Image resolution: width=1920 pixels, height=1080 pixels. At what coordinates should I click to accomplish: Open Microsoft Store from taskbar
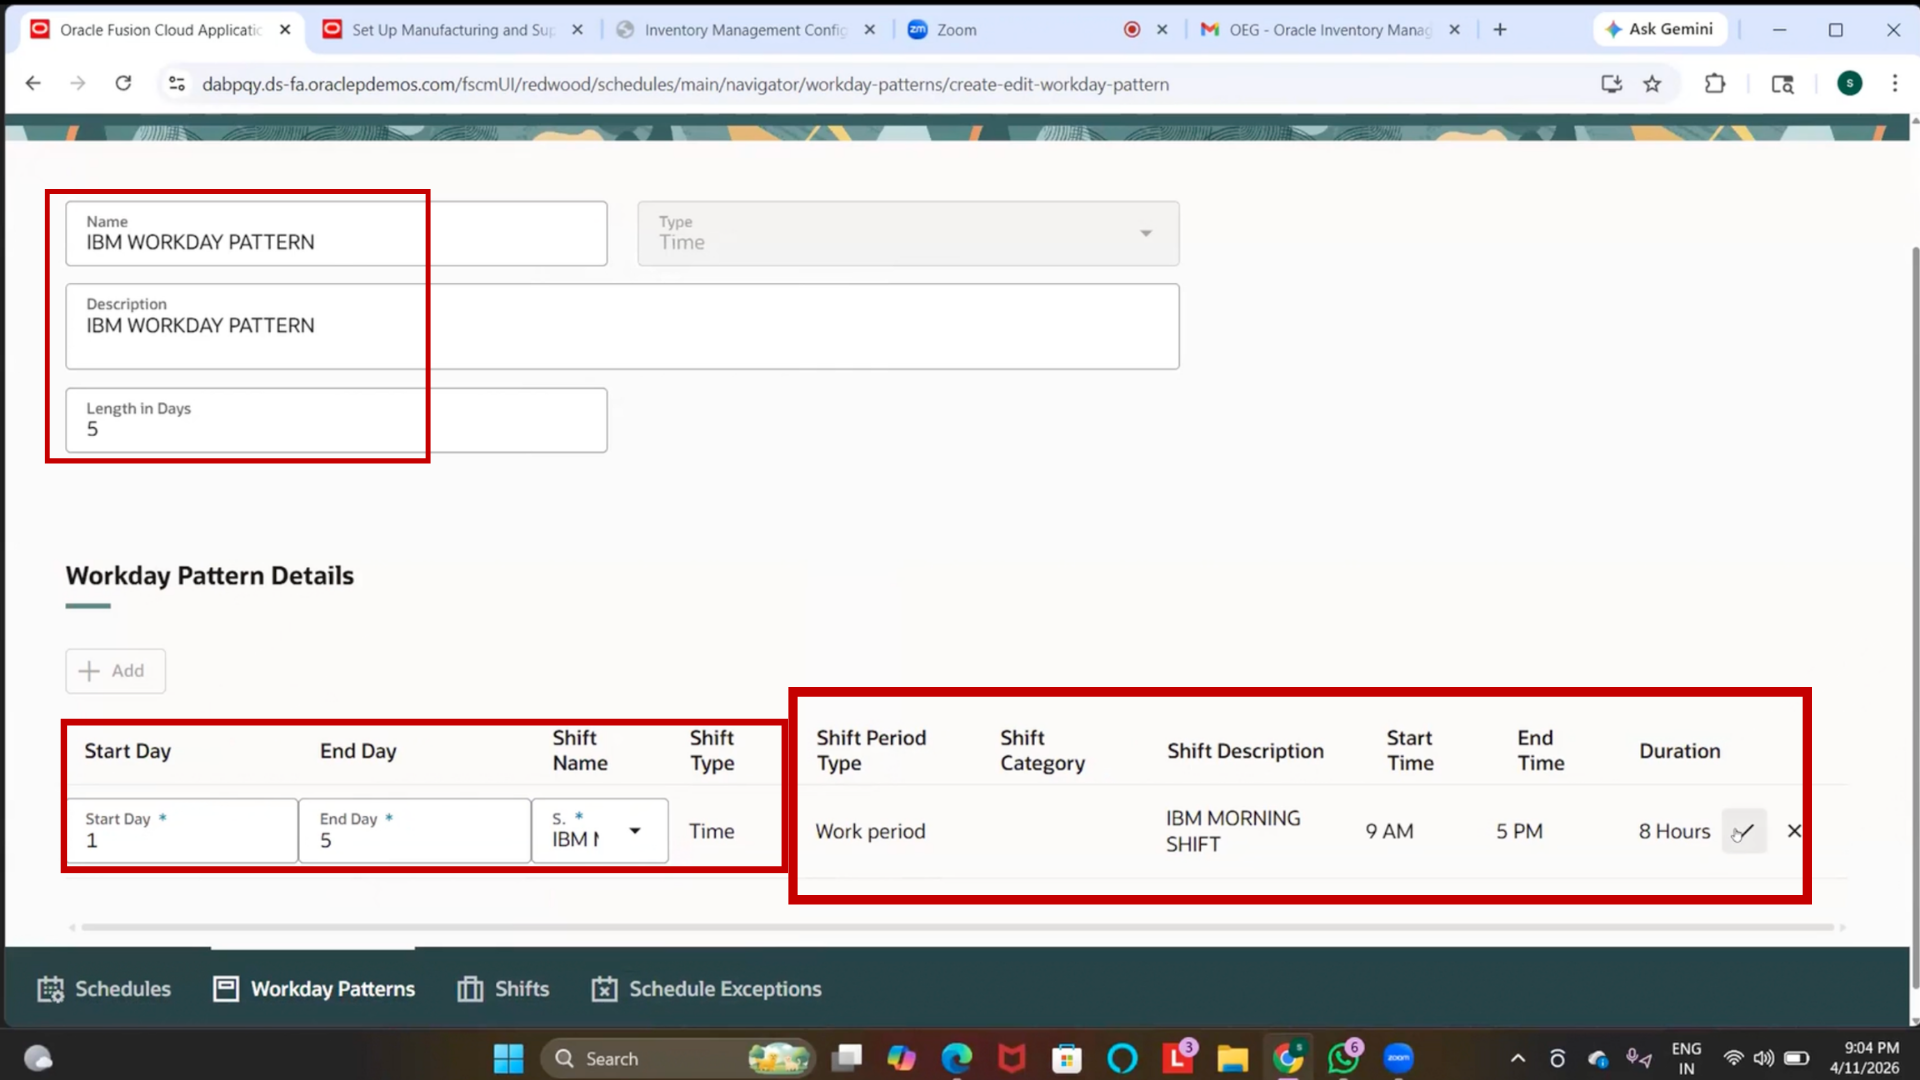(1067, 1058)
